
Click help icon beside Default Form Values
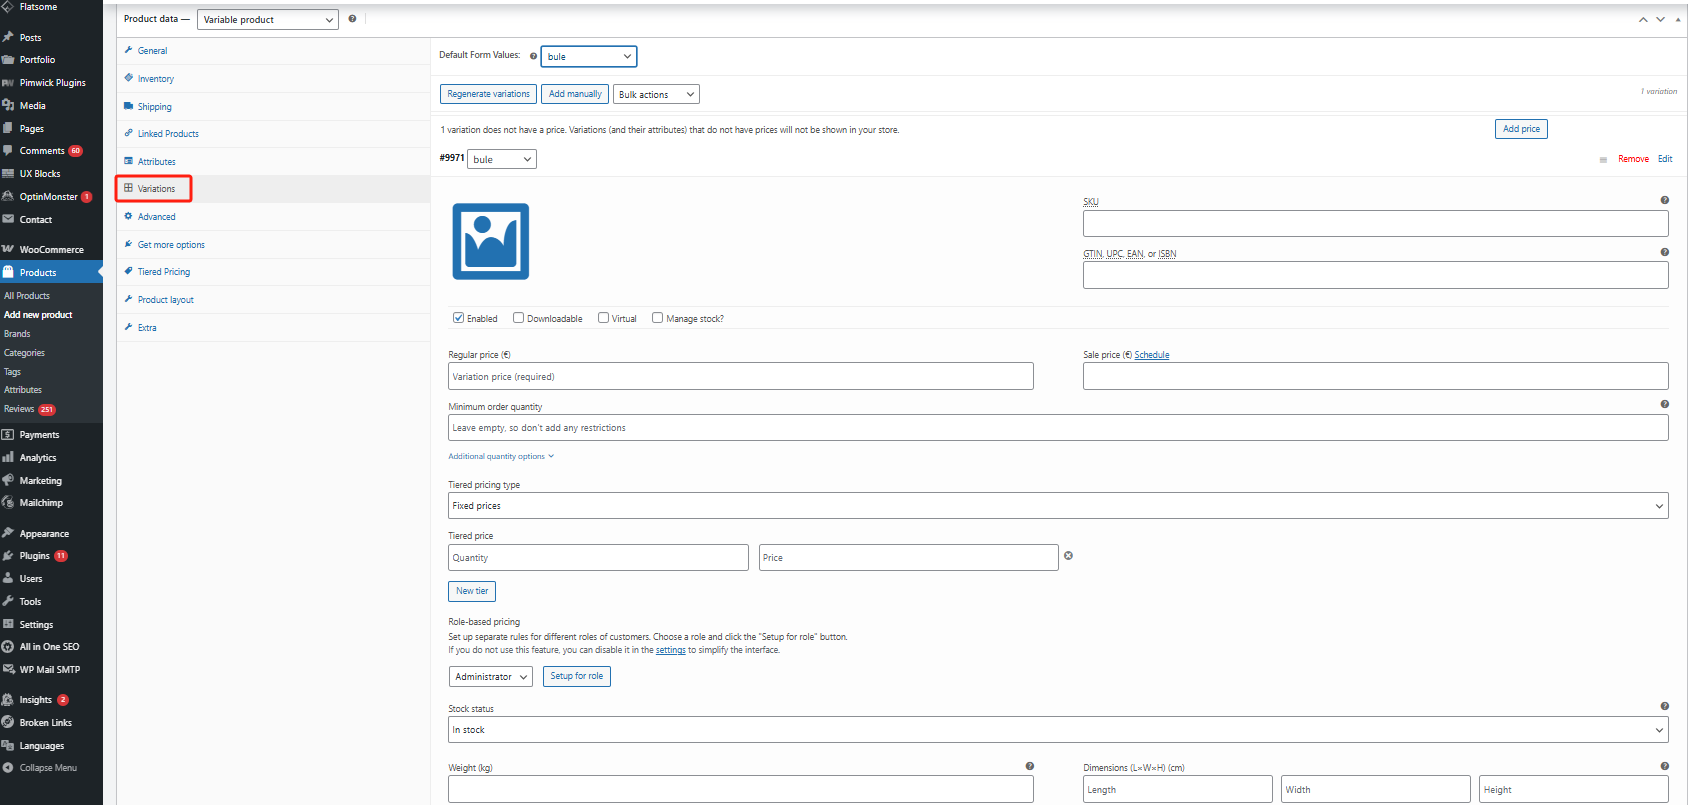[533, 56]
